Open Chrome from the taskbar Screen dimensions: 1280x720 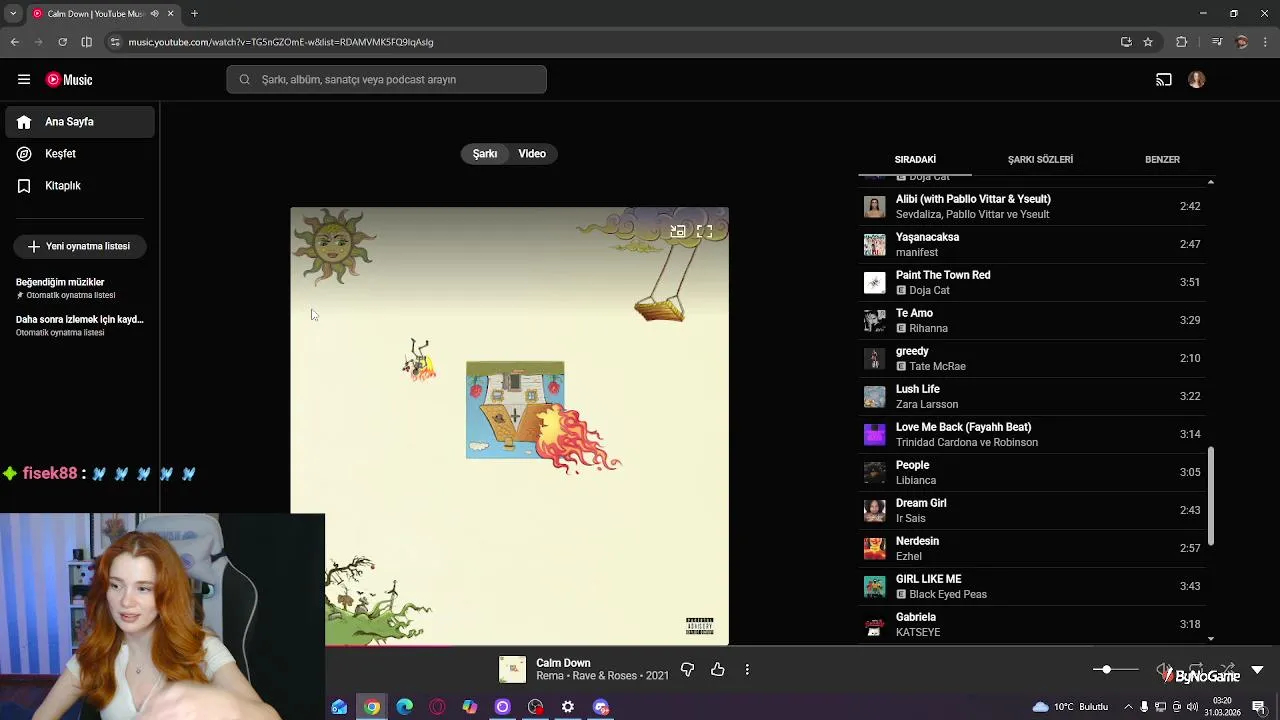[372, 707]
